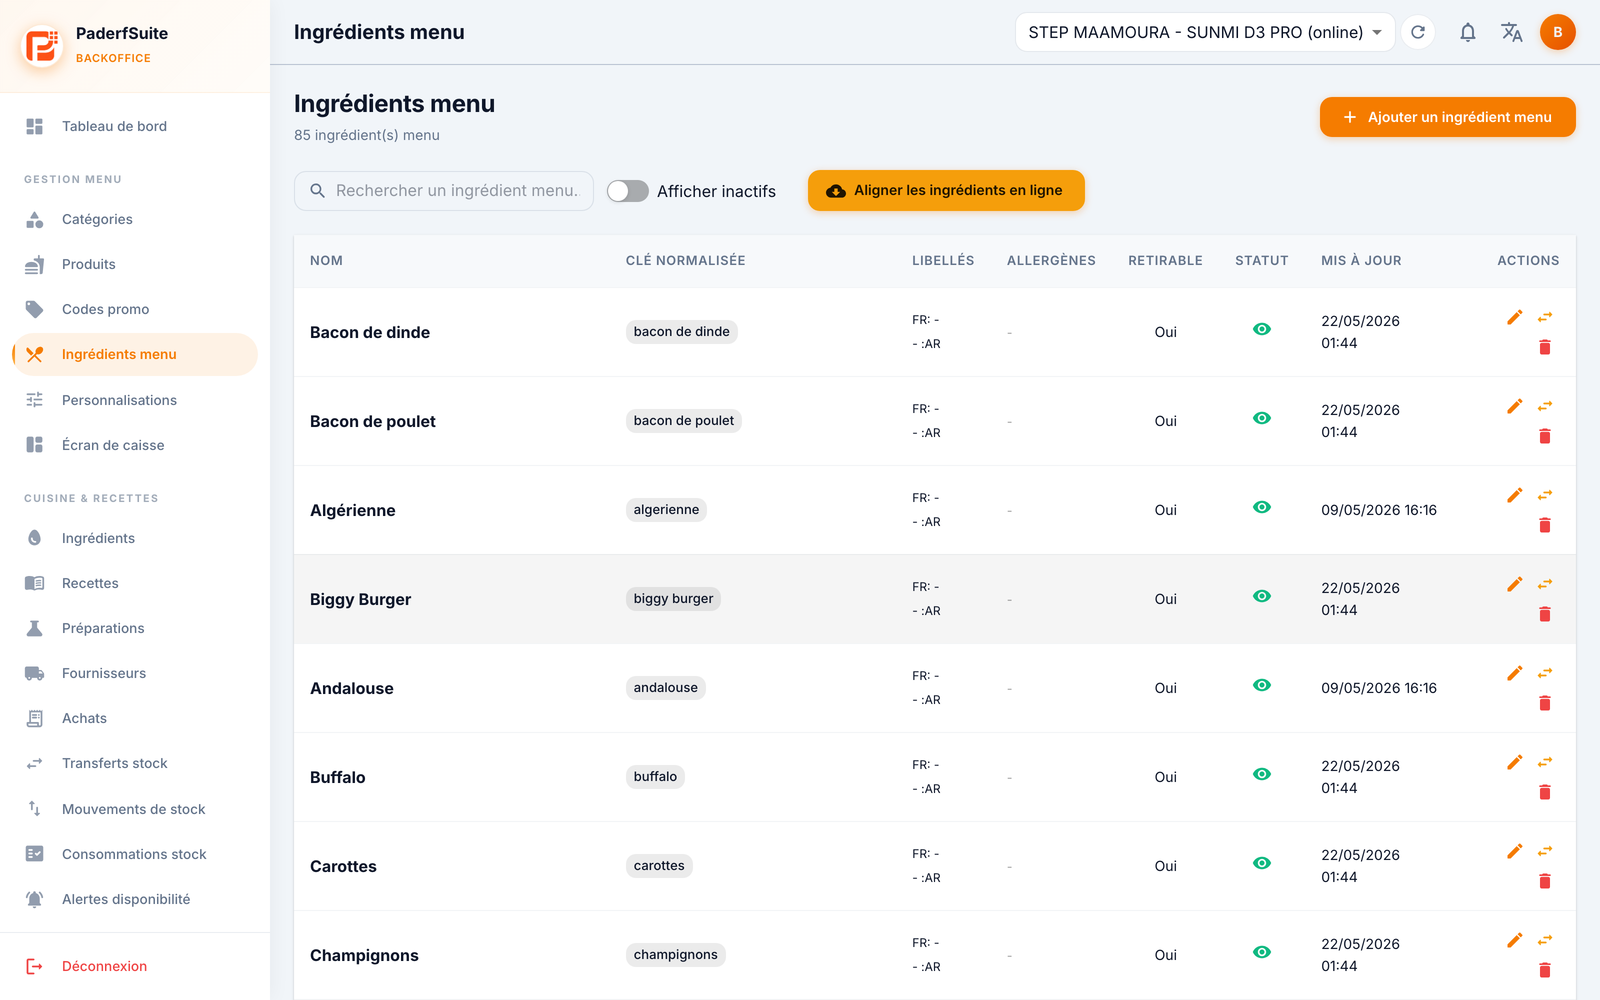The image size is (1600, 1000).
Task: Toggle the Biggy Burger status eye
Action: pyautogui.click(x=1262, y=596)
